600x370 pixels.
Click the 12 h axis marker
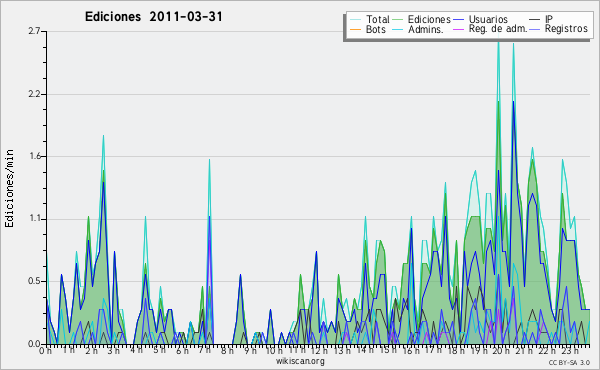tap(318, 351)
